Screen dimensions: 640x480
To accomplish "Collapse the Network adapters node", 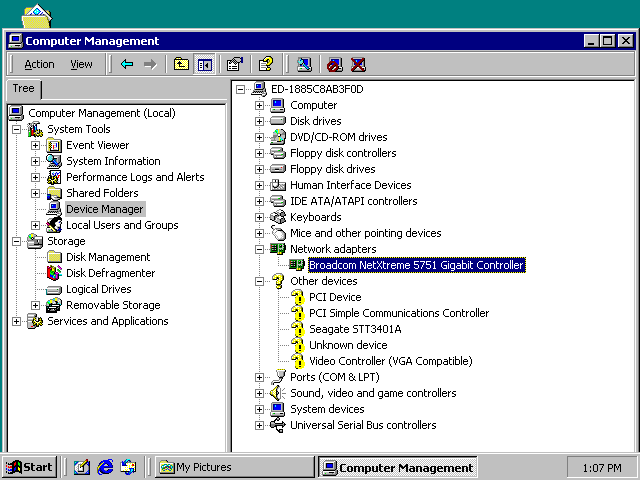I will [x=259, y=249].
